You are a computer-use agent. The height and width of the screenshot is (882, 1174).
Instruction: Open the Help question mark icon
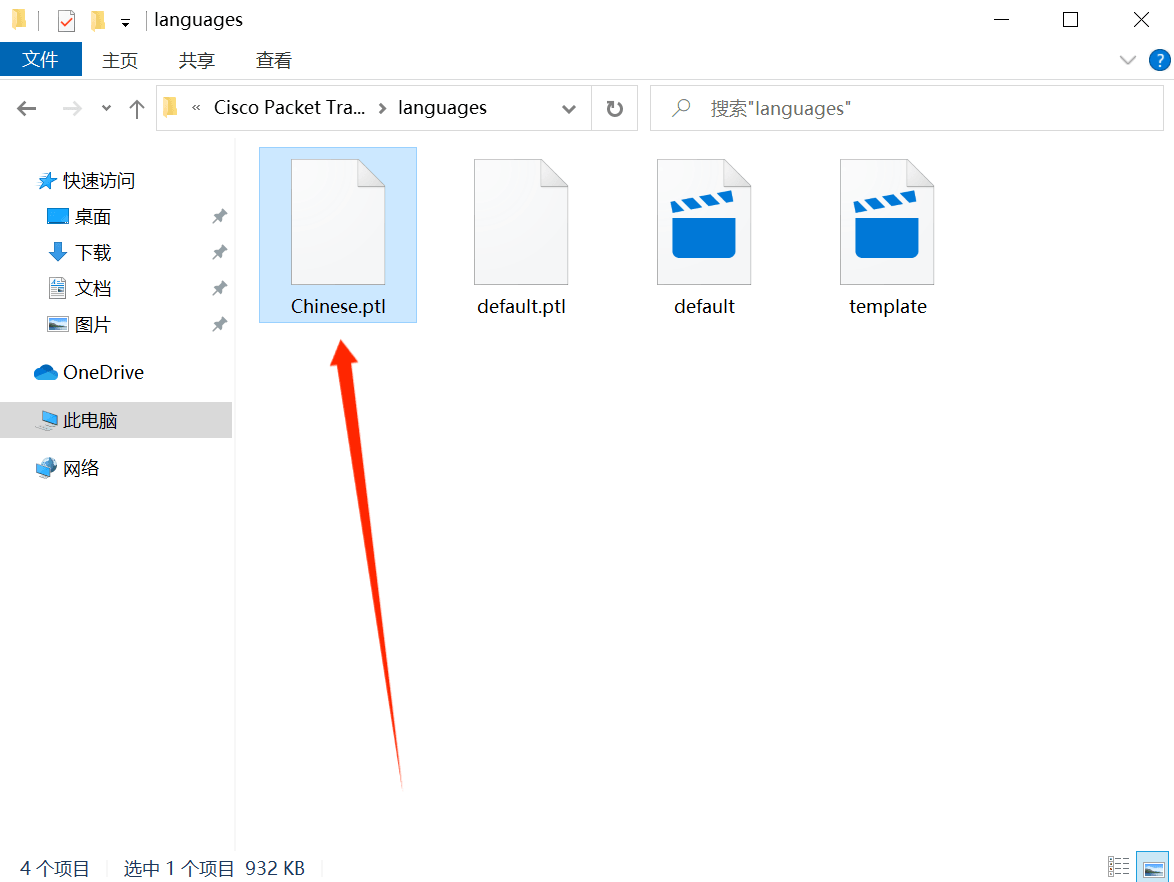pos(1160,60)
